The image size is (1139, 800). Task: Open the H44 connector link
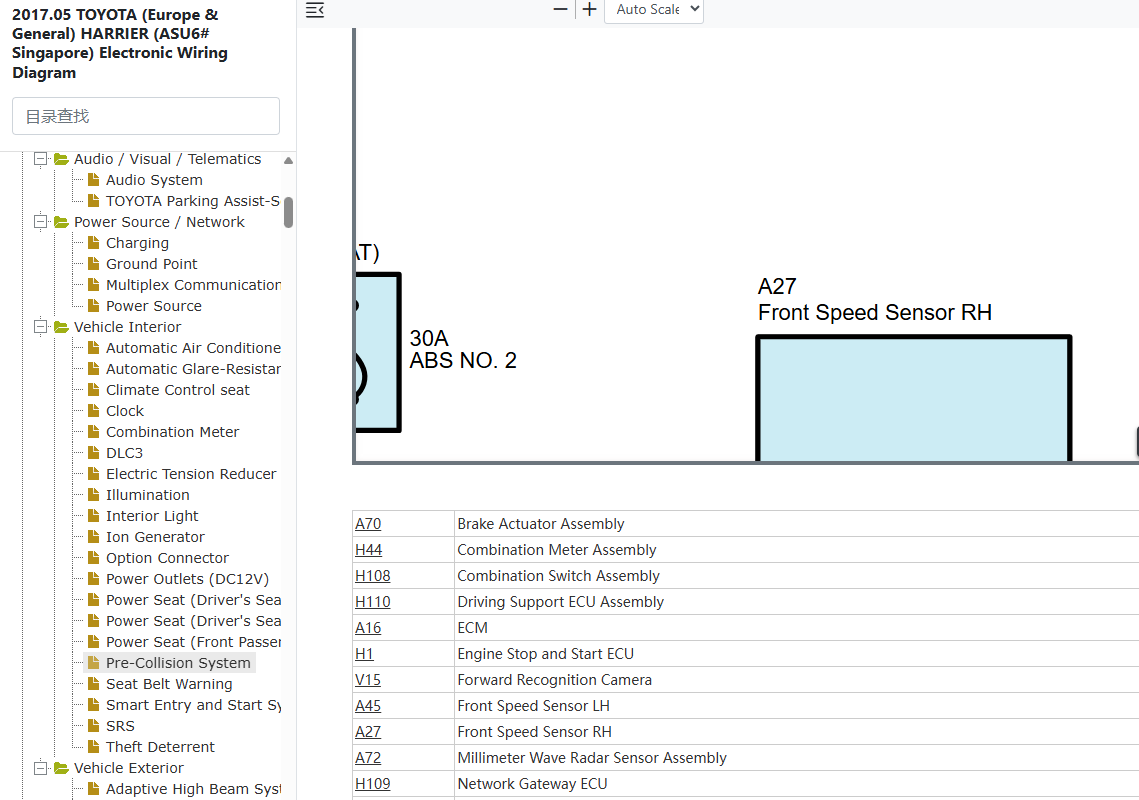coord(368,550)
